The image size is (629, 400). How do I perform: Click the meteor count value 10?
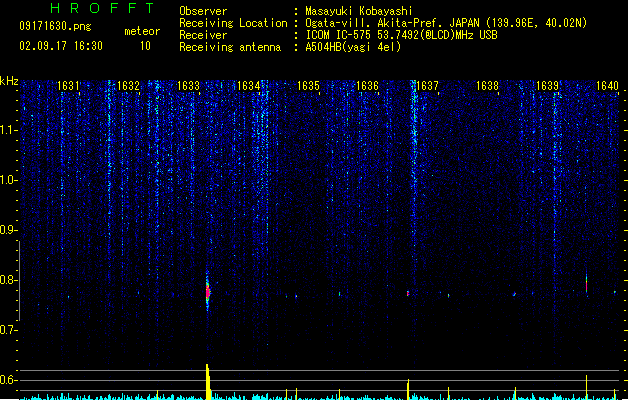pyautogui.click(x=145, y=46)
